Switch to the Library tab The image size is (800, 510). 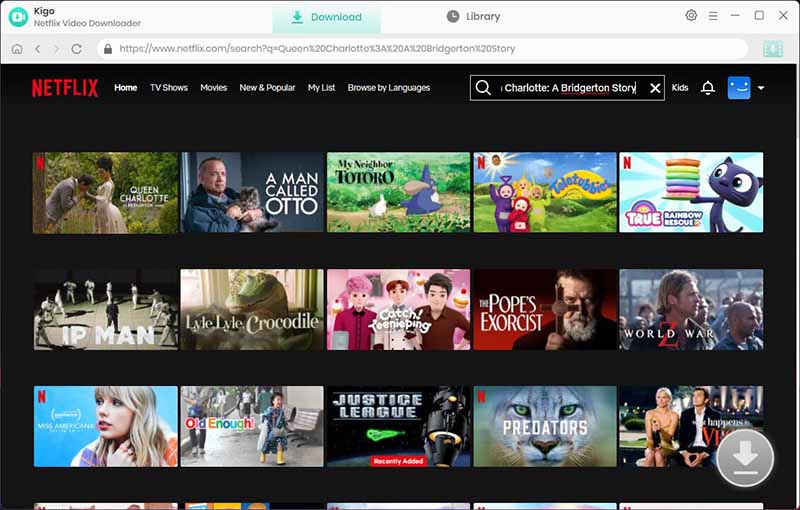pyautogui.click(x=473, y=17)
